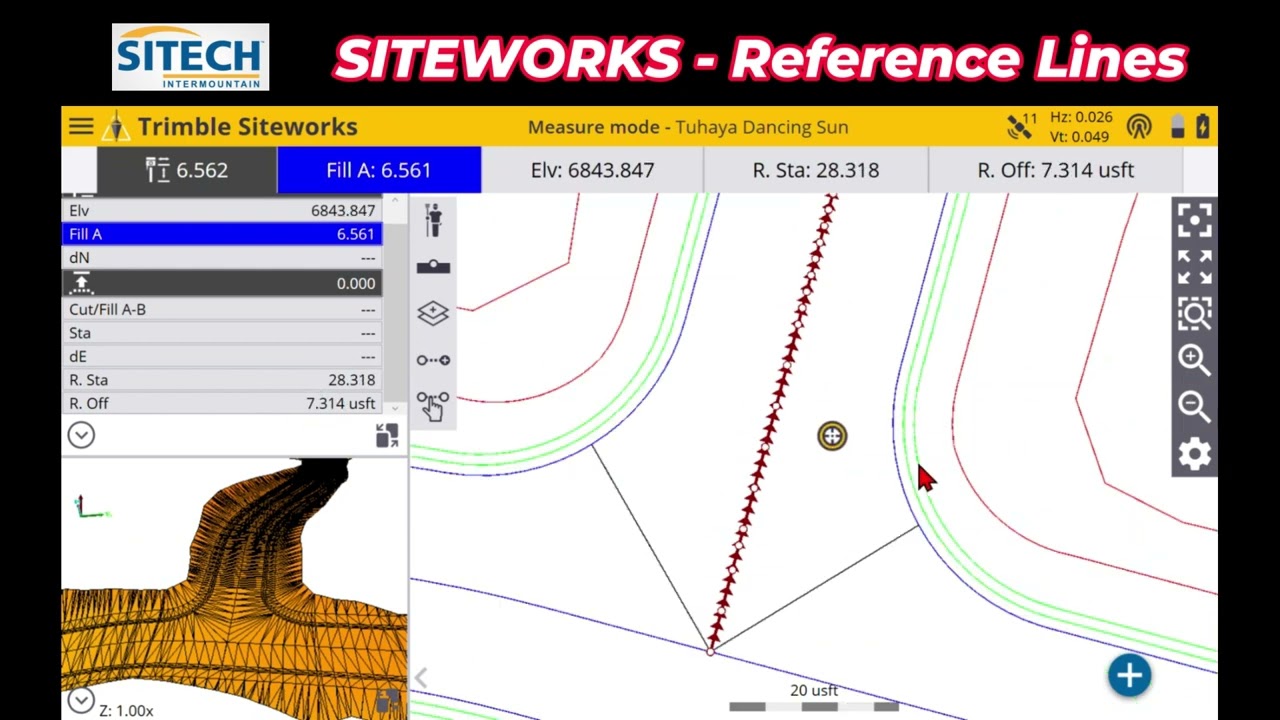The width and height of the screenshot is (1280, 720).
Task: Select the dN row in info list
Action: coord(222,257)
